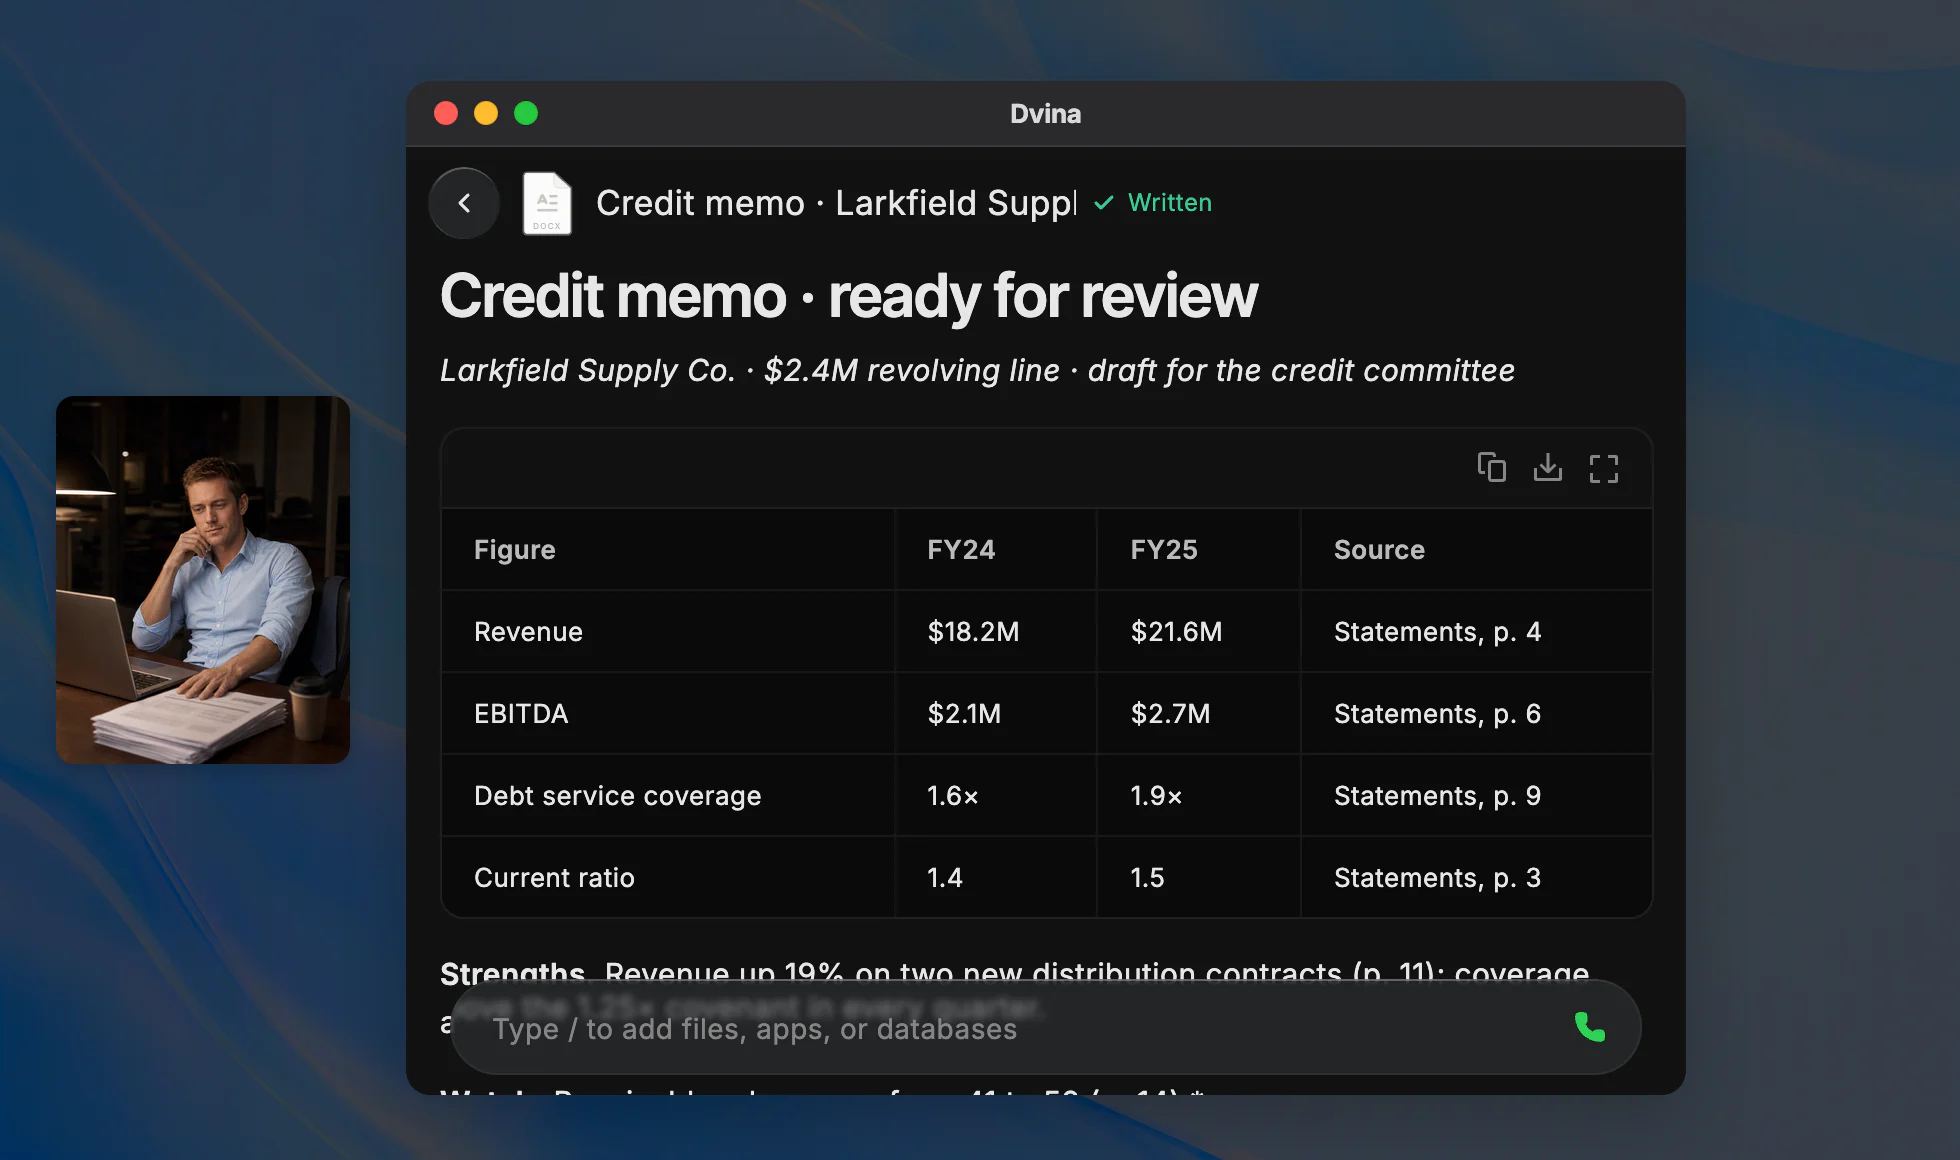Expand the table to fullscreen
Image resolution: width=1960 pixels, height=1160 pixels.
tap(1604, 468)
